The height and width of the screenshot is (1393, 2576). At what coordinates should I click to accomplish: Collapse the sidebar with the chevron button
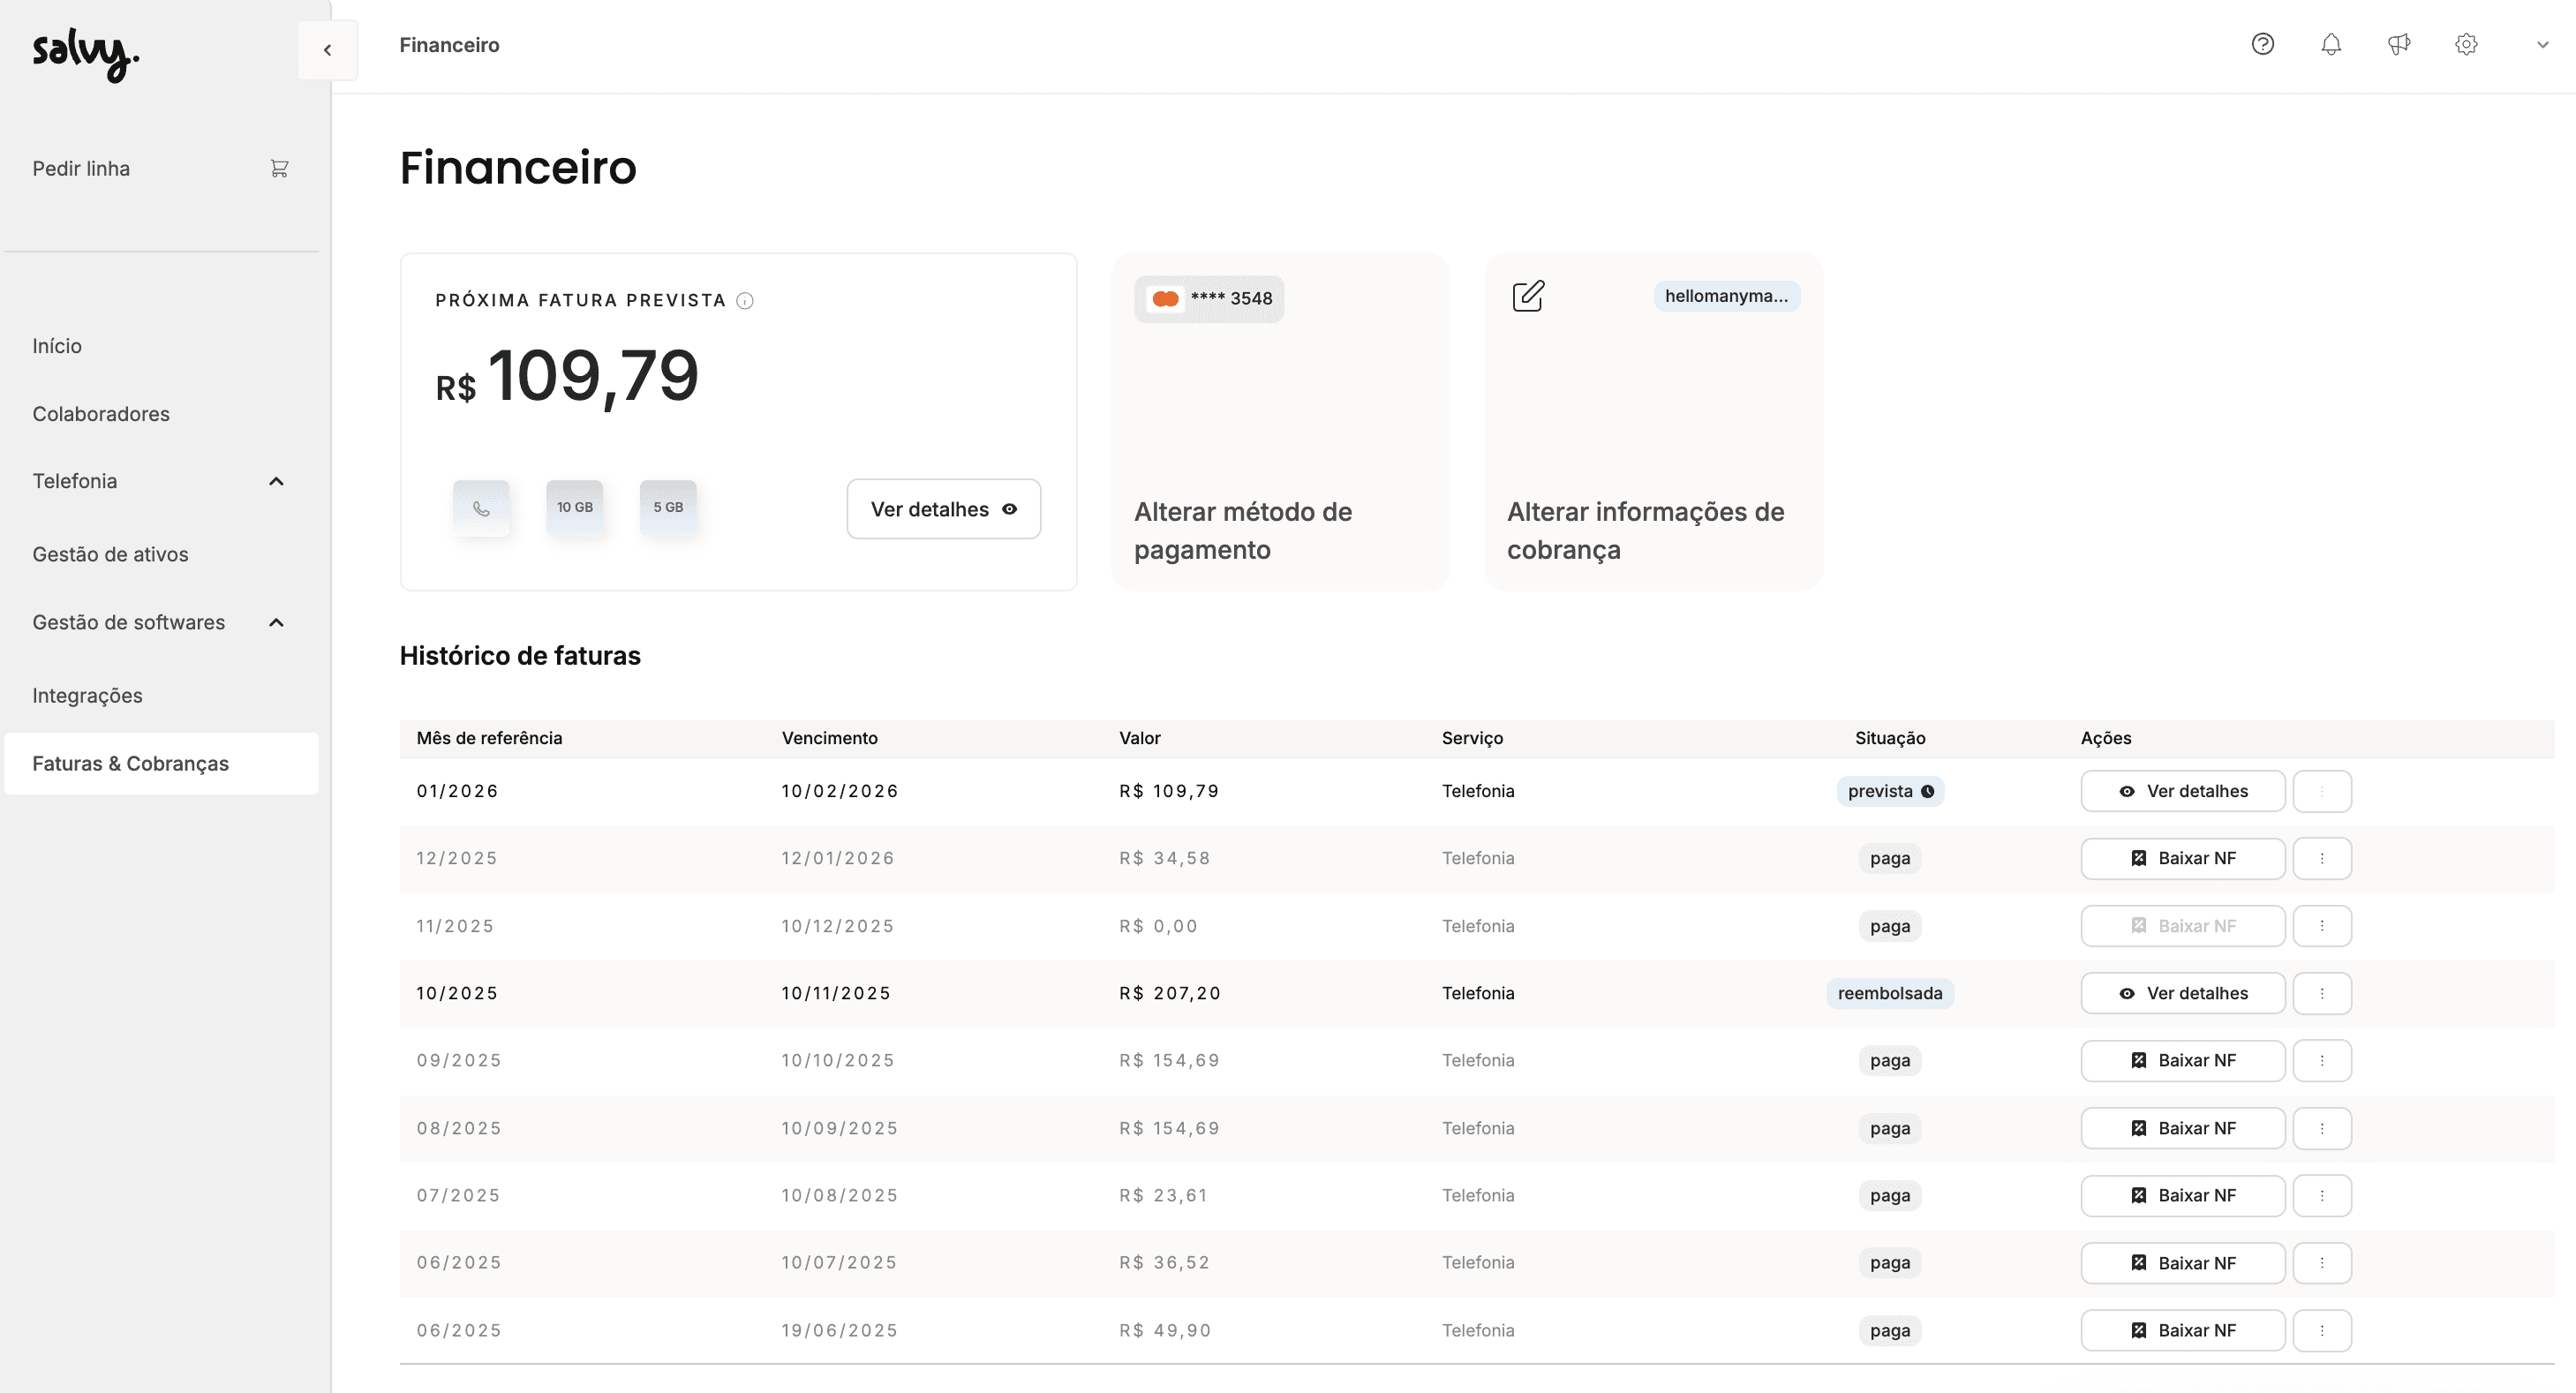point(327,50)
